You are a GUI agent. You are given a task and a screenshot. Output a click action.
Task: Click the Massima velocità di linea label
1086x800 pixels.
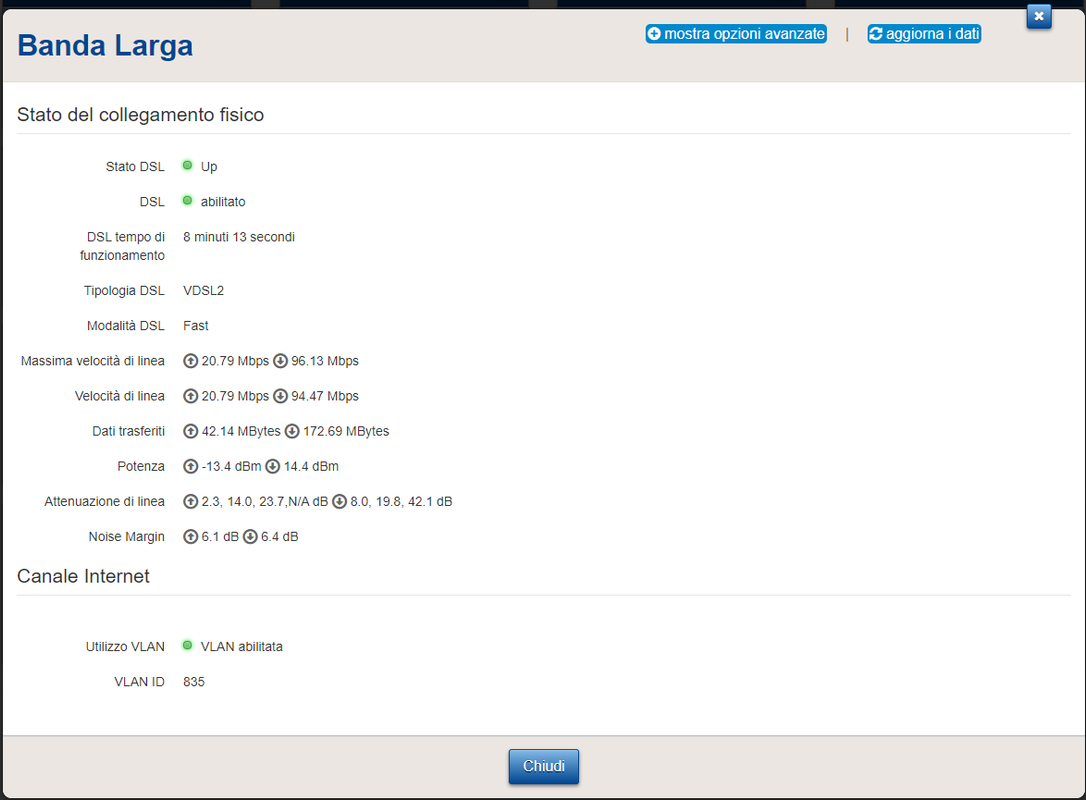pyautogui.click(x=93, y=361)
